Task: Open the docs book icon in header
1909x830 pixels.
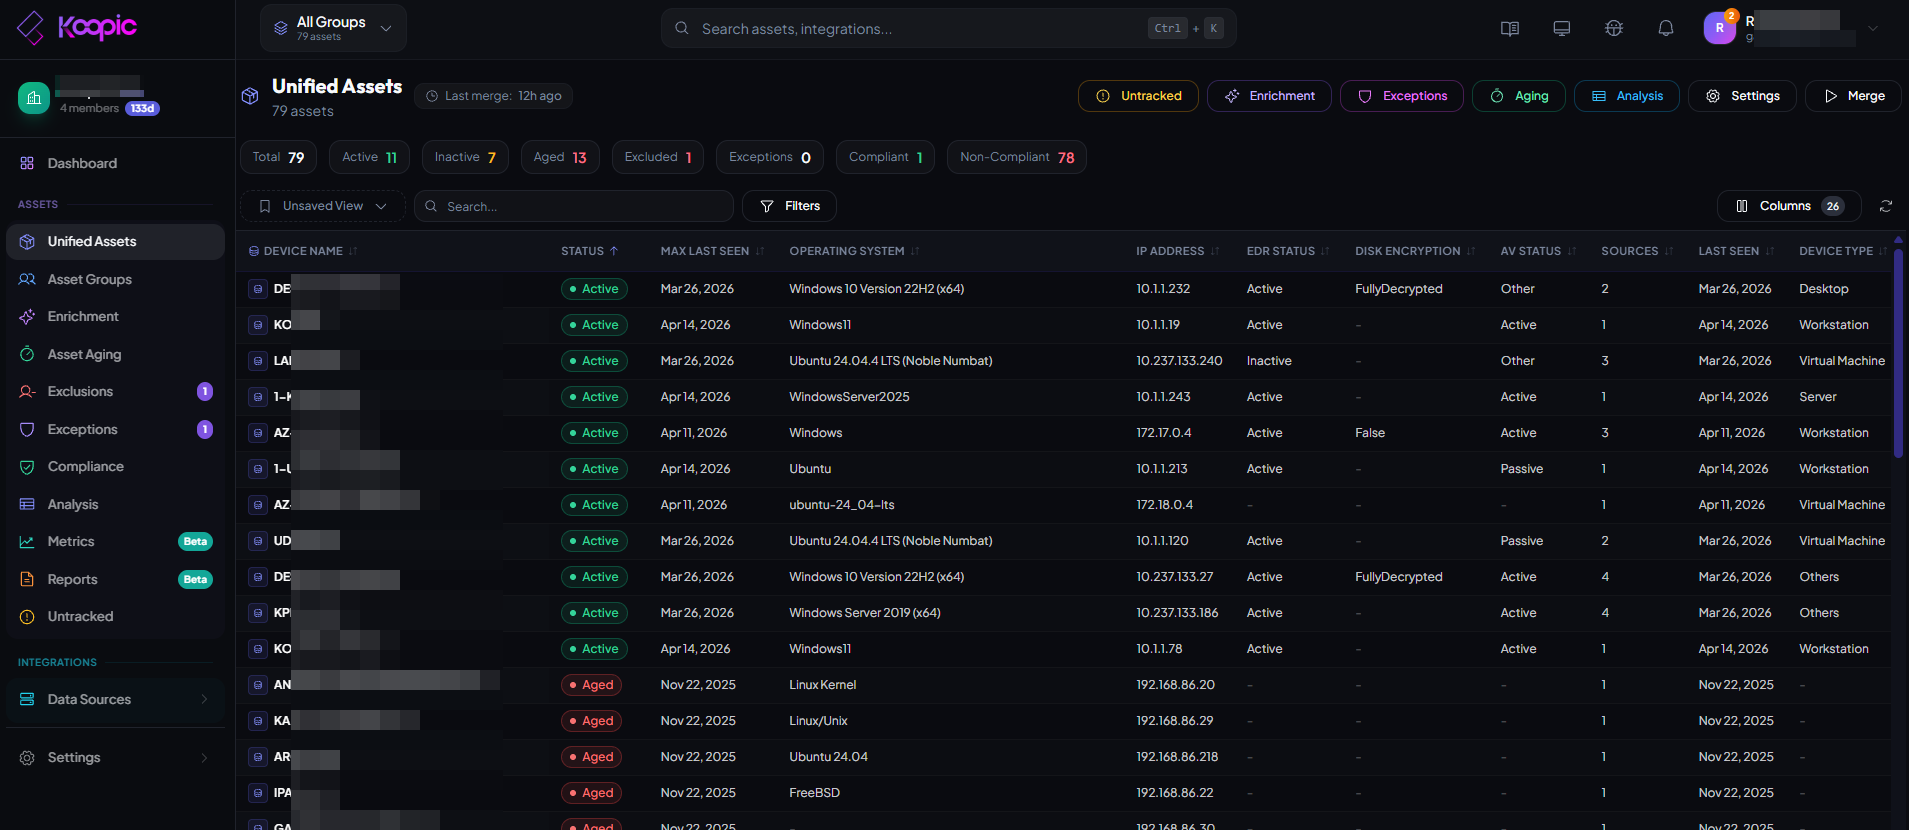Action: point(1510,28)
